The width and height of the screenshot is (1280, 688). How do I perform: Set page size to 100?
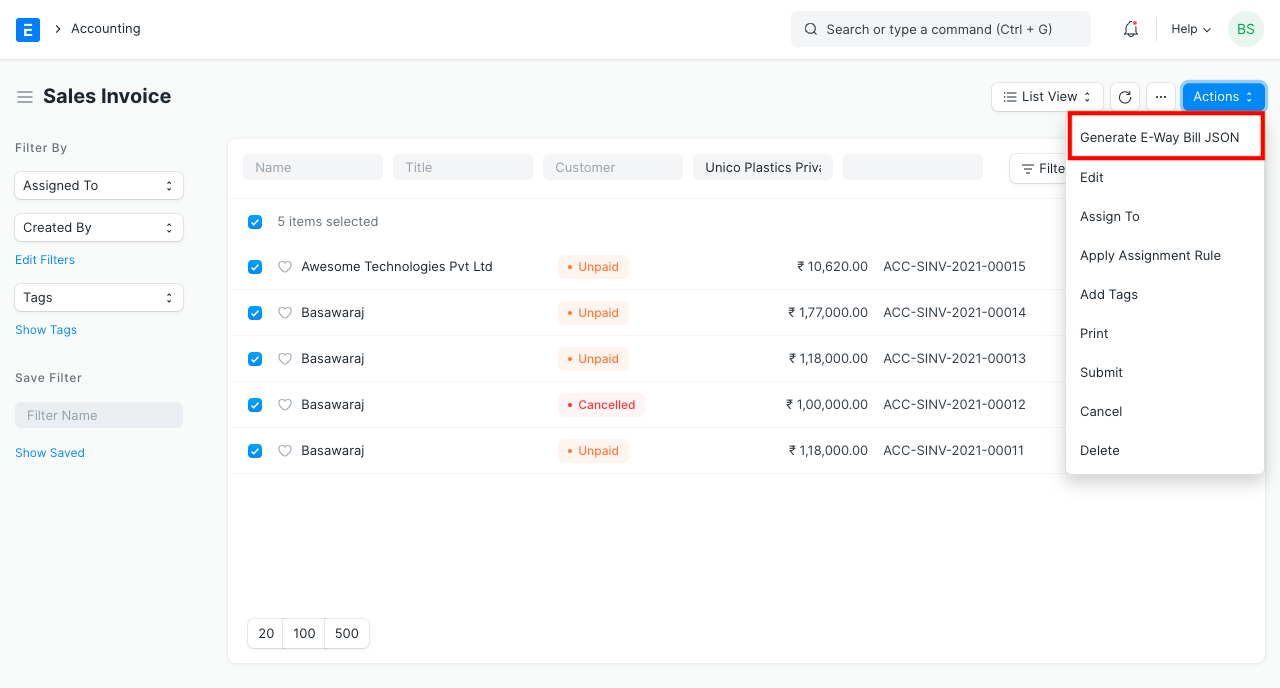[304, 633]
